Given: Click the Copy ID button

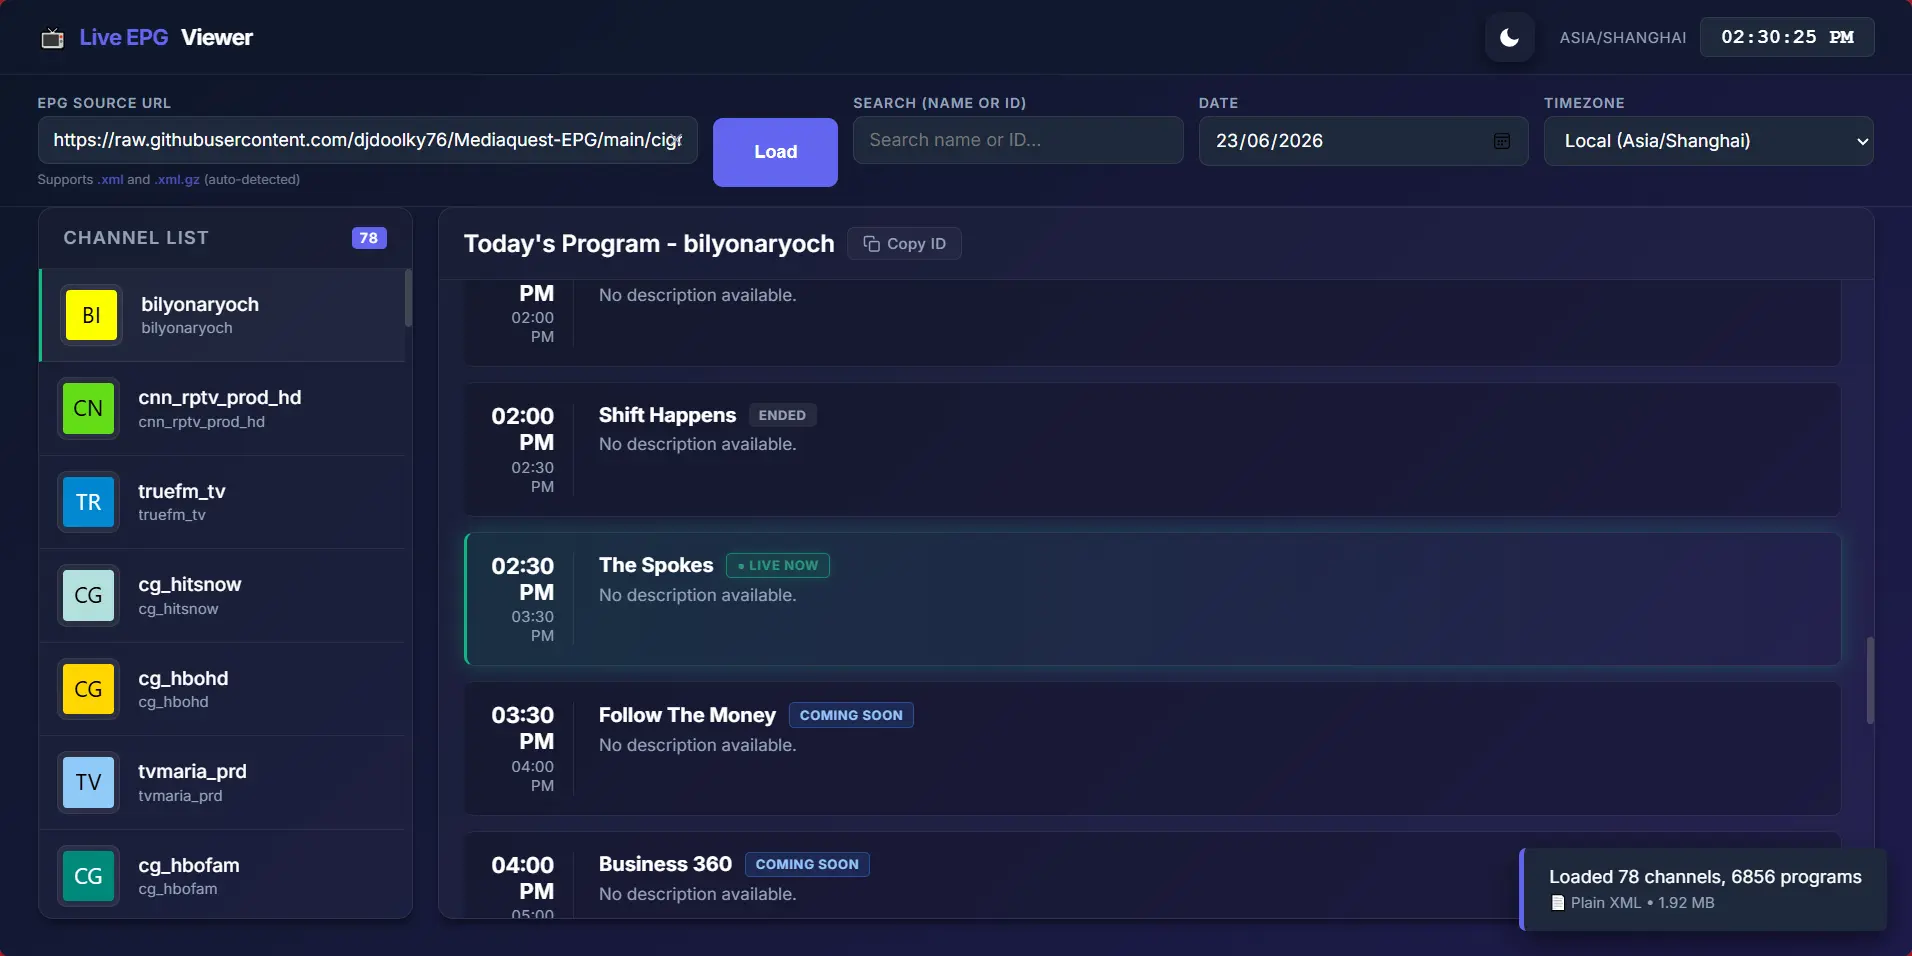Looking at the screenshot, I should click(904, 244).
